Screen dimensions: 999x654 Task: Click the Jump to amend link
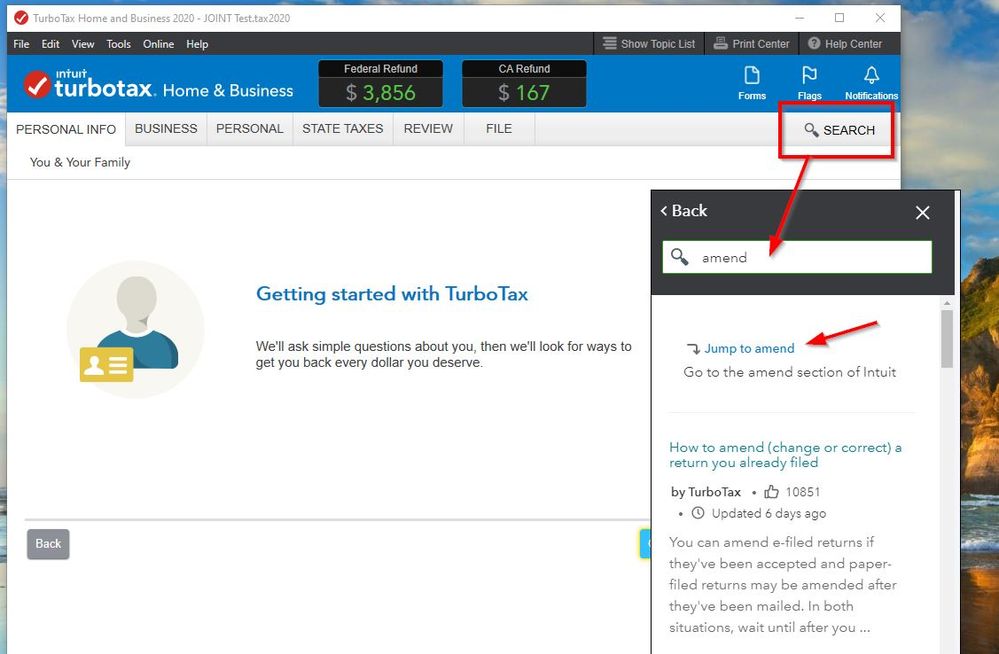pos(749,349)
